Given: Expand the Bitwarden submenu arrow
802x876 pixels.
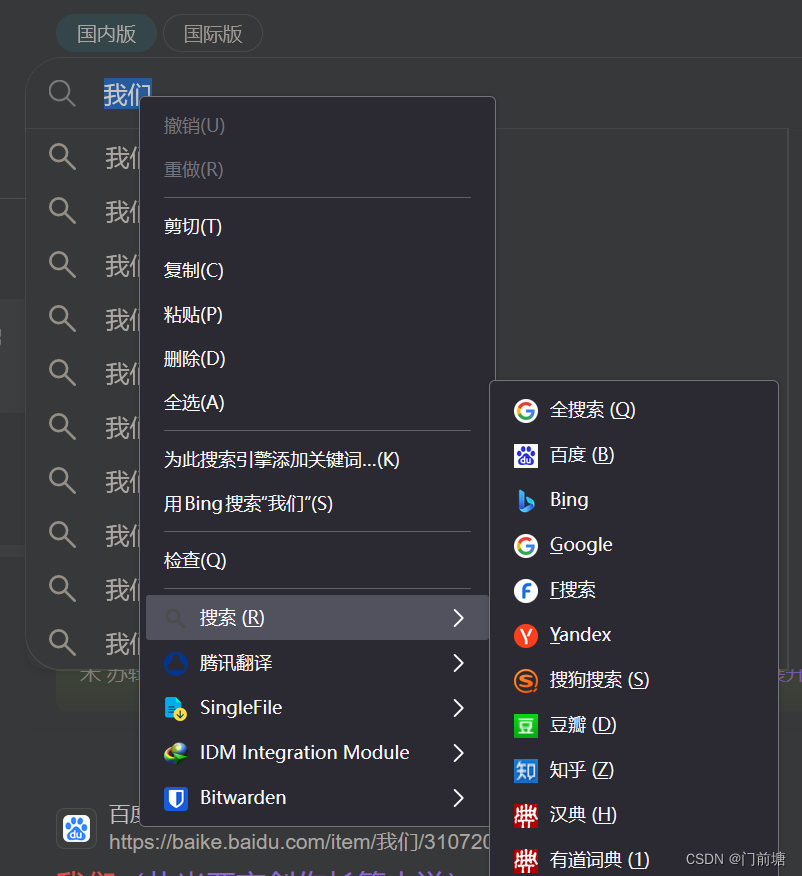Looking at the screenshot, I should pyautogui.click(x=459, y=798).
